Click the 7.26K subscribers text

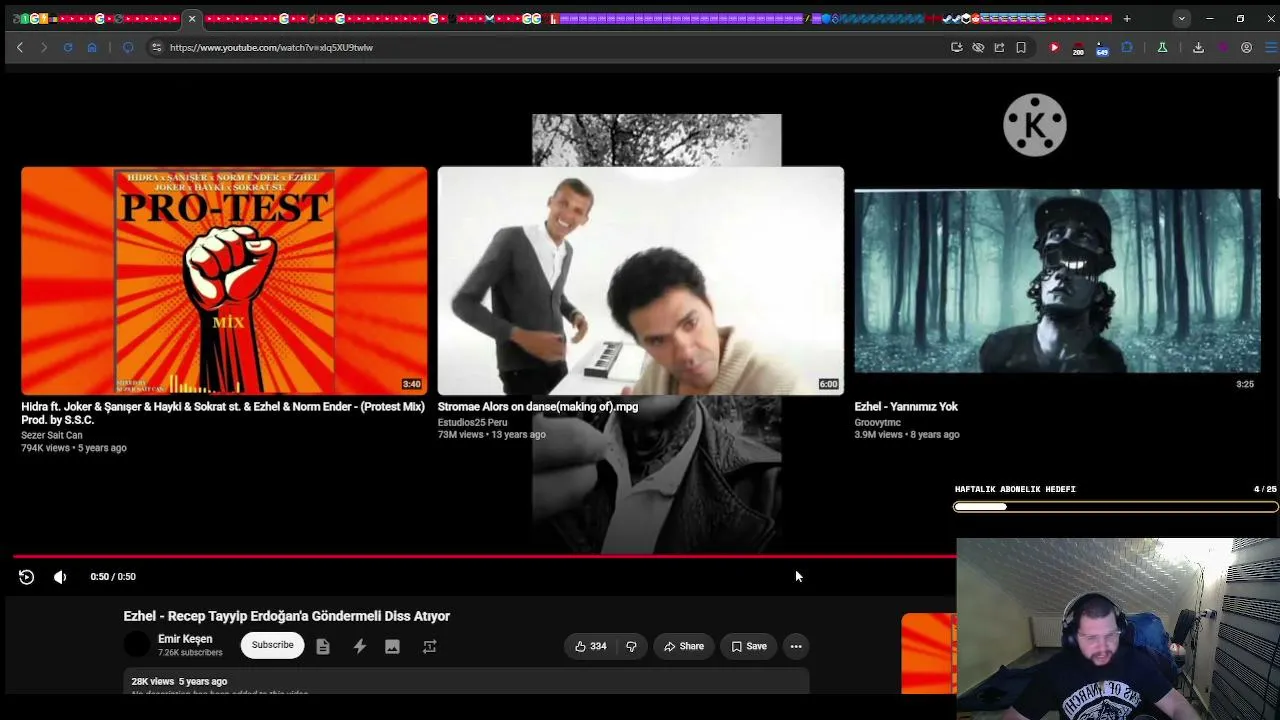coord(190,653)
